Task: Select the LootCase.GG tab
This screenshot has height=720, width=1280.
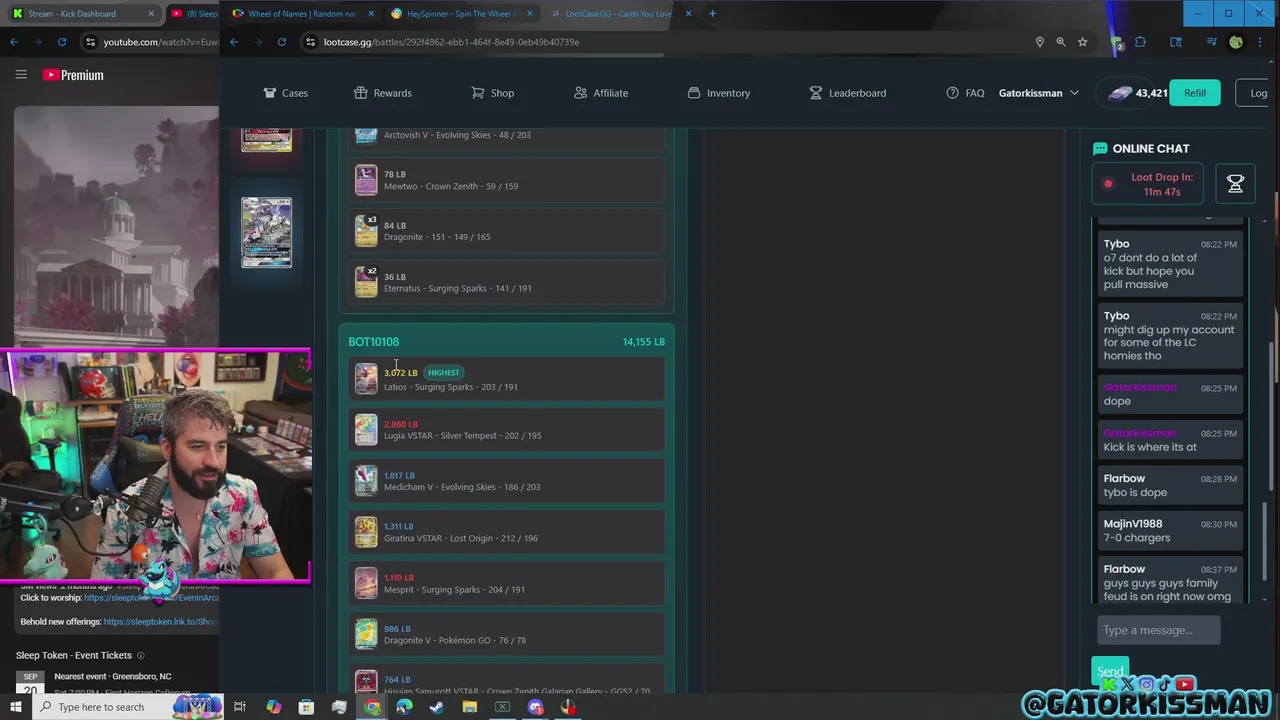Action: (x=620, y=14)
